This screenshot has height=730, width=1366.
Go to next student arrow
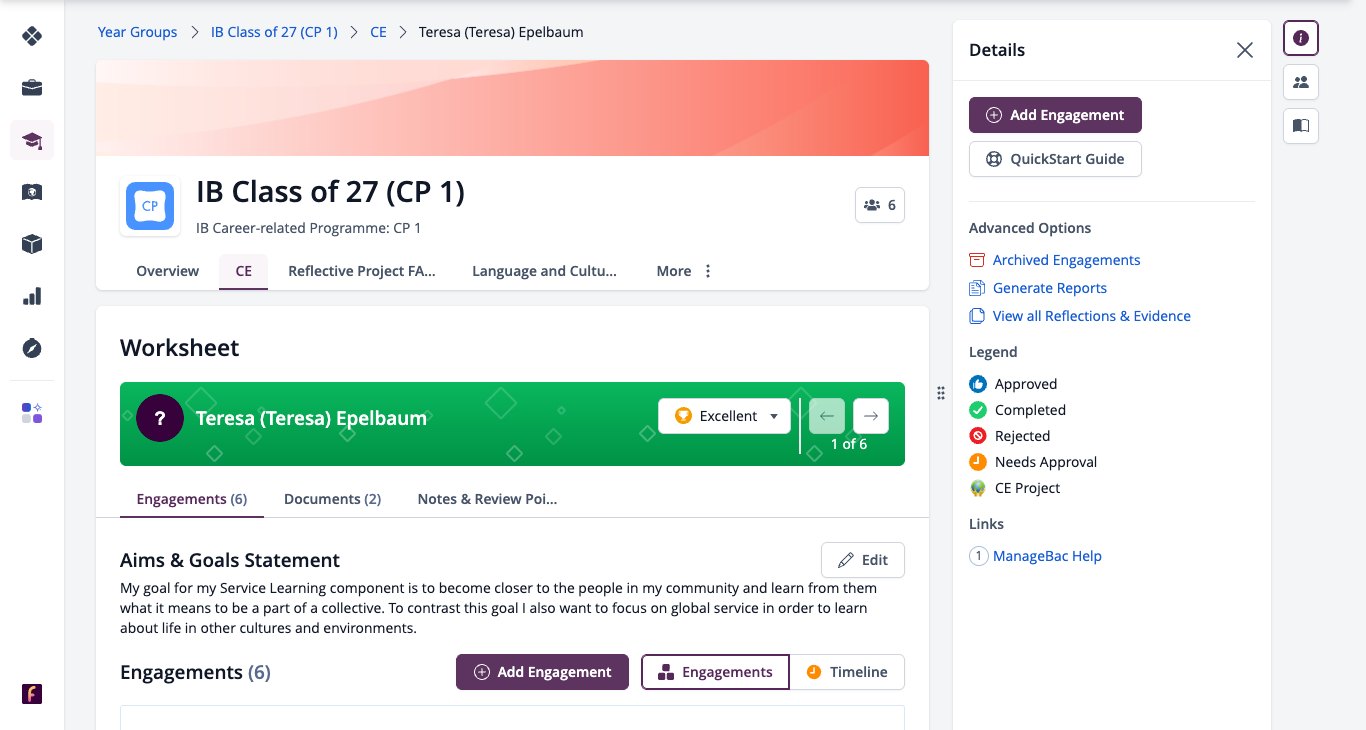point(871,416)
